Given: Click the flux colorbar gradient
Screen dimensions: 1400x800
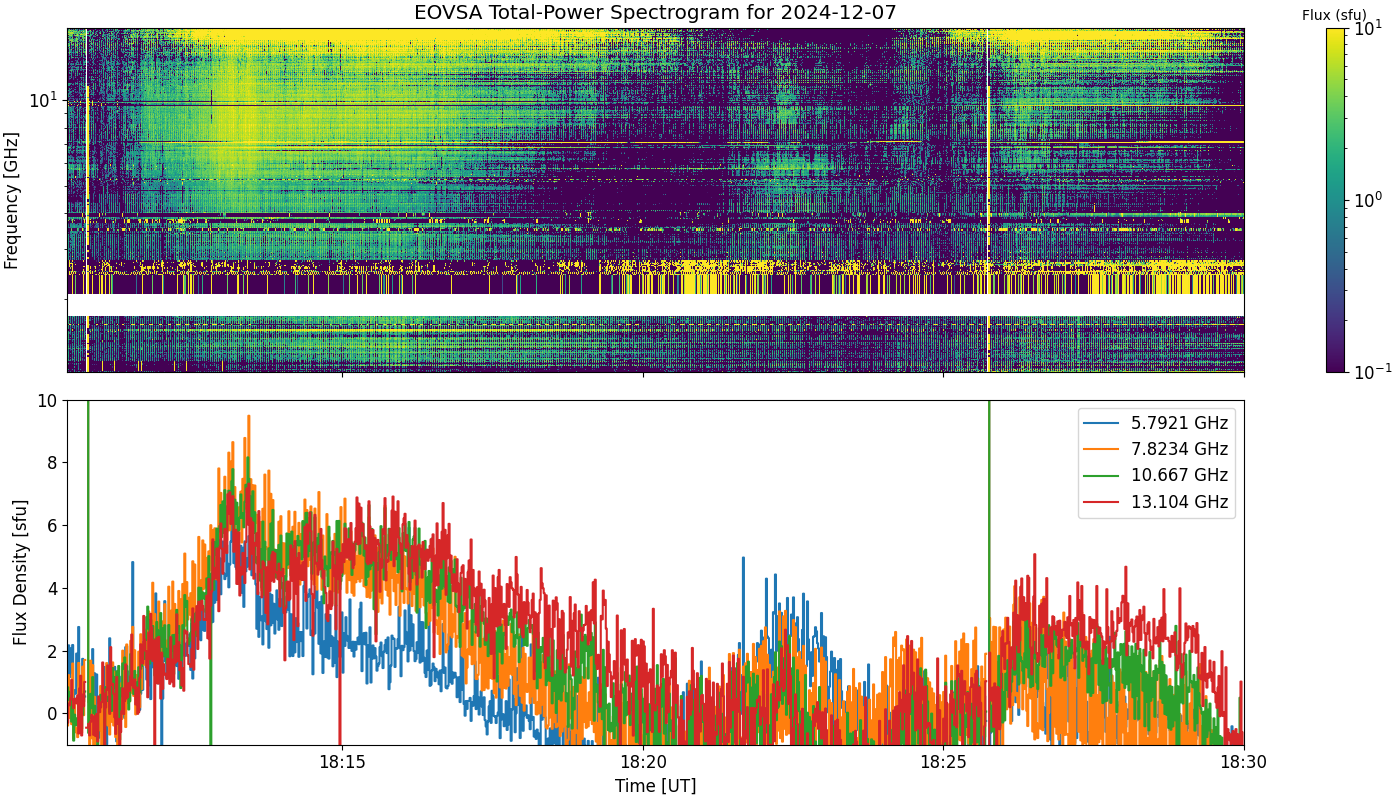Looking at the screenshot, I should click(x=1335, y=200).
